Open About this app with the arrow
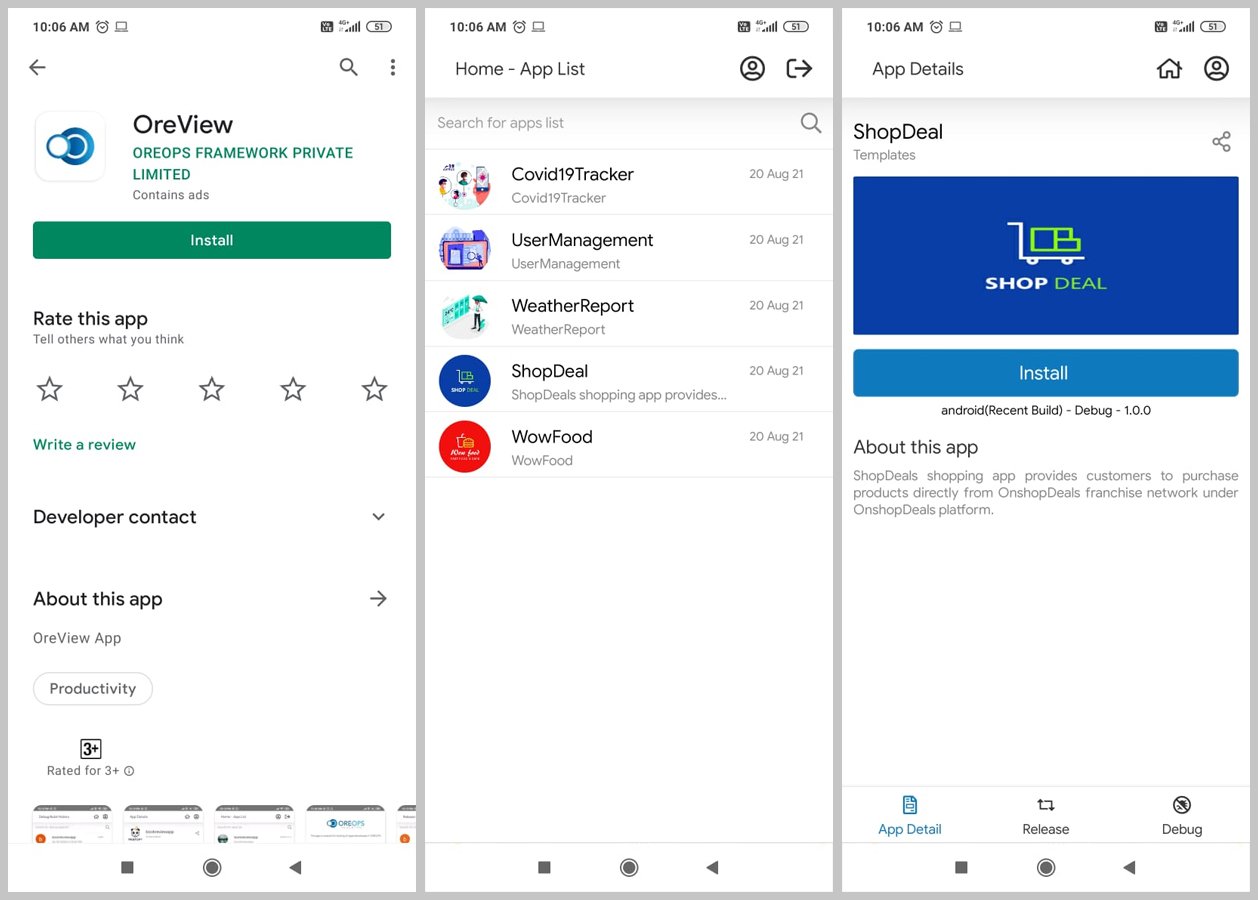1258x900 pixels. (378, 599)
